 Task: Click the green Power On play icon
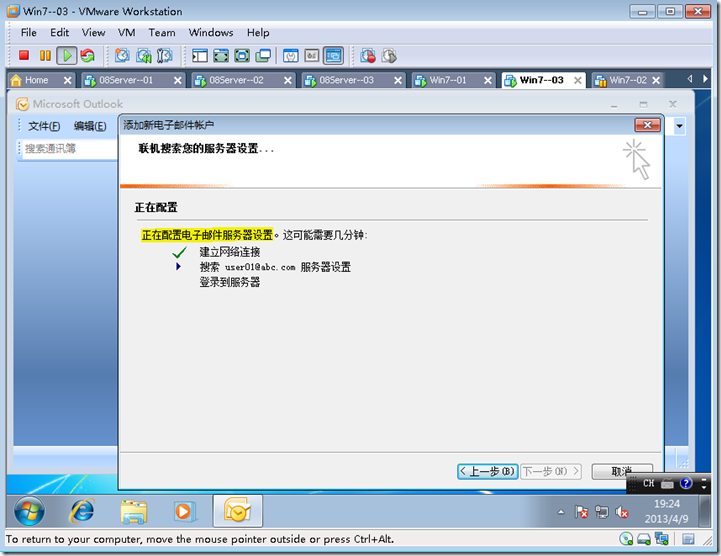click(67, 56)
